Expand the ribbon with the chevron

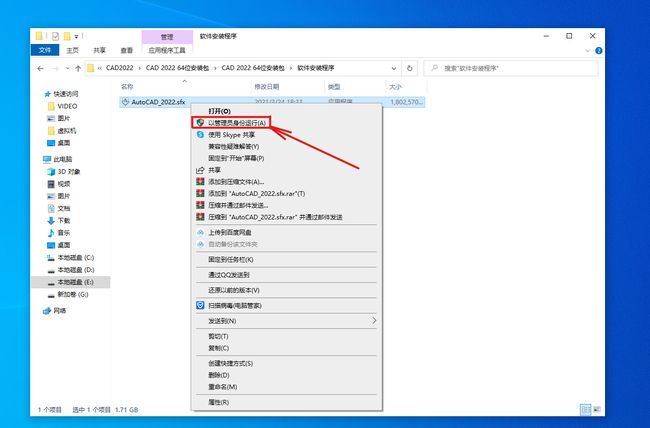point(587,51)
